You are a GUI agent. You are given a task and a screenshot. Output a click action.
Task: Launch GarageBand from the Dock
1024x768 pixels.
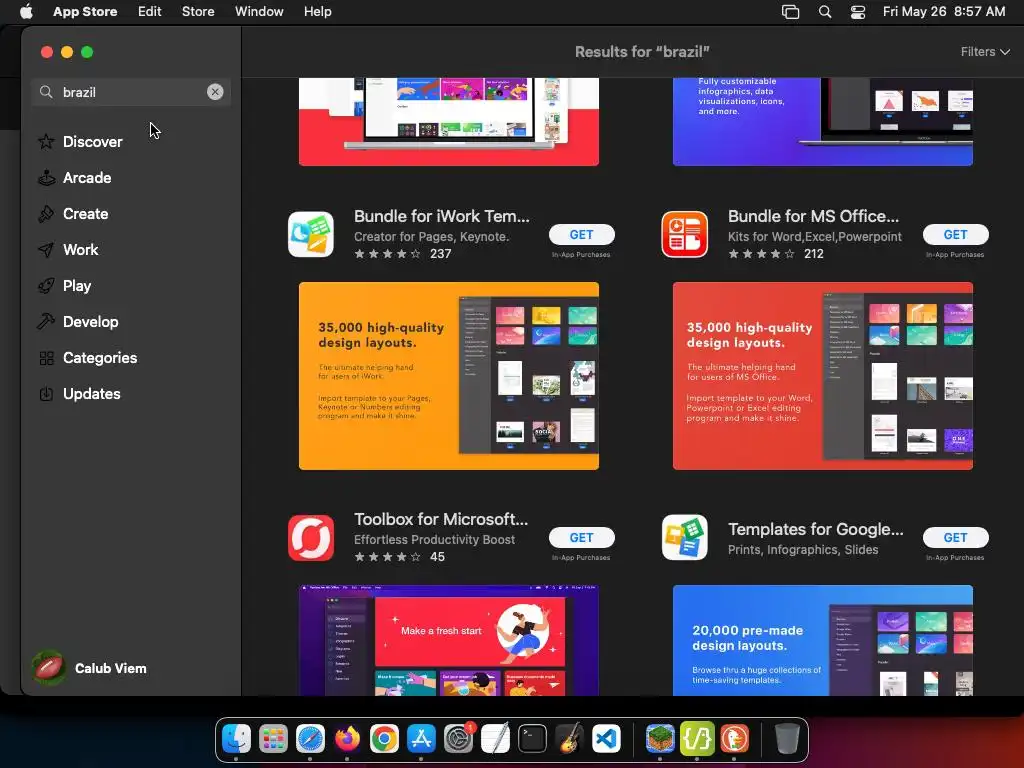pos(569,739)
